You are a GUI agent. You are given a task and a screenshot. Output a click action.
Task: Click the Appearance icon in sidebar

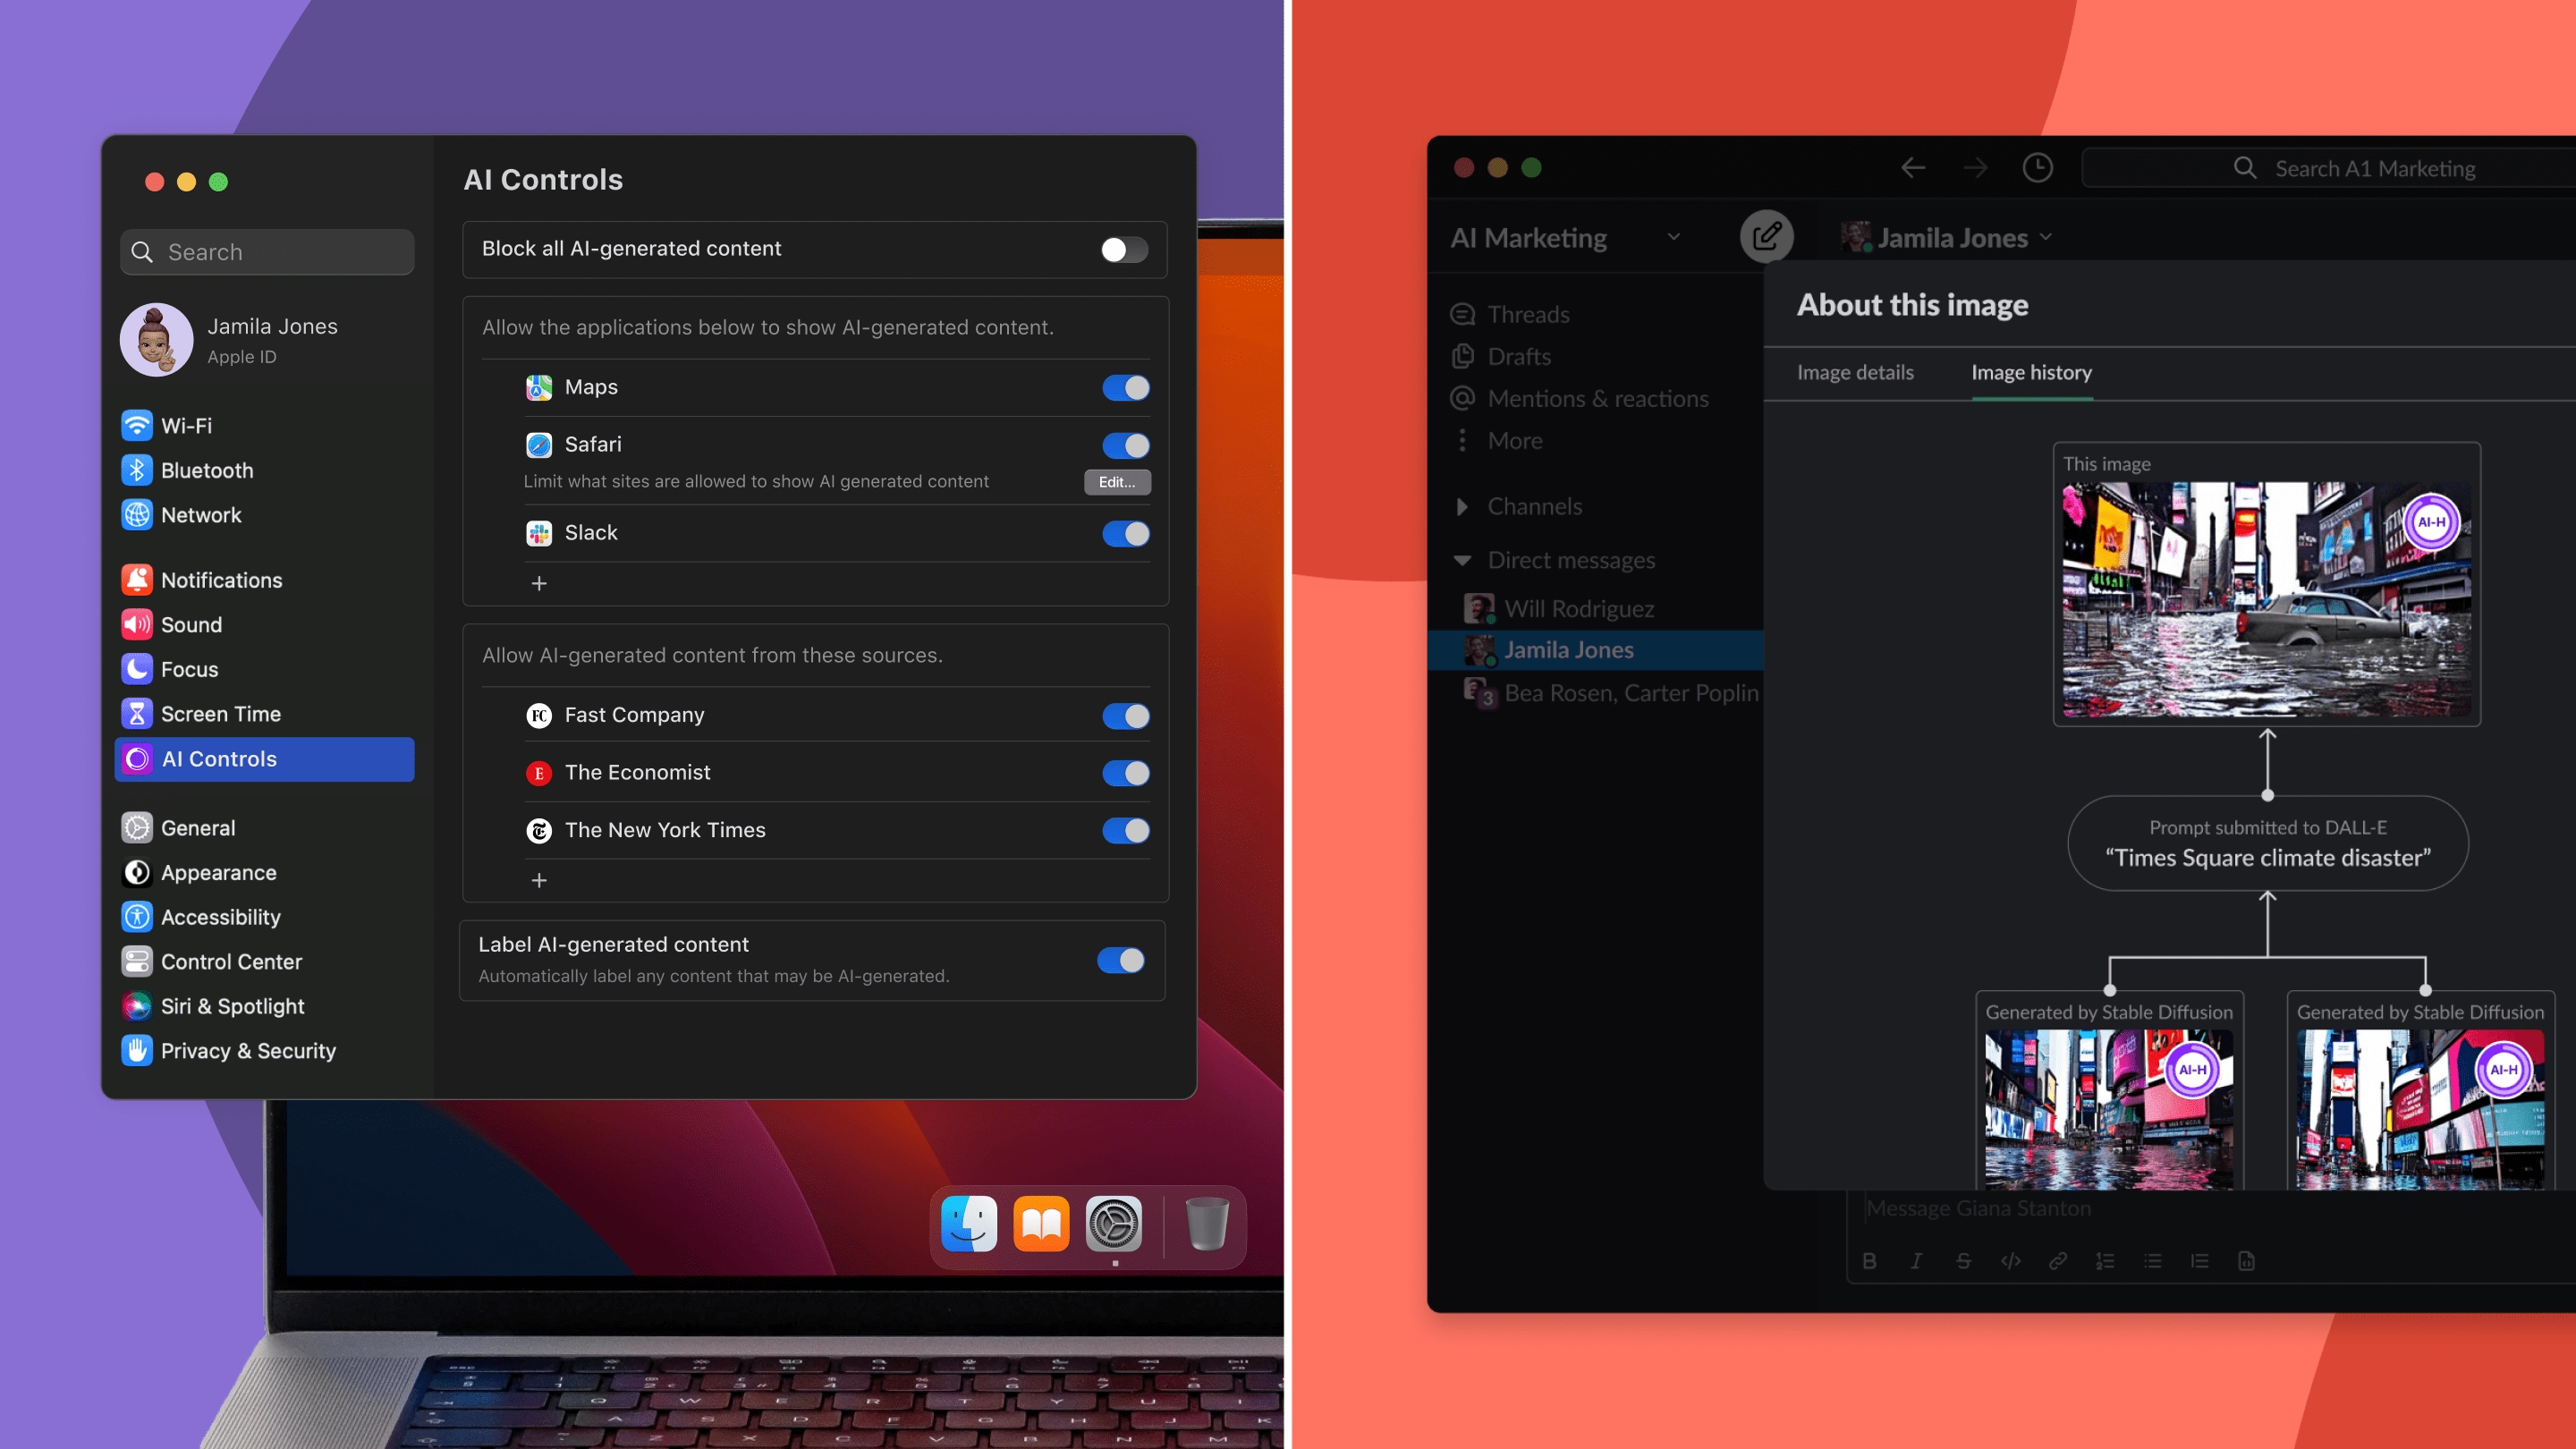(x=137, y=872)
